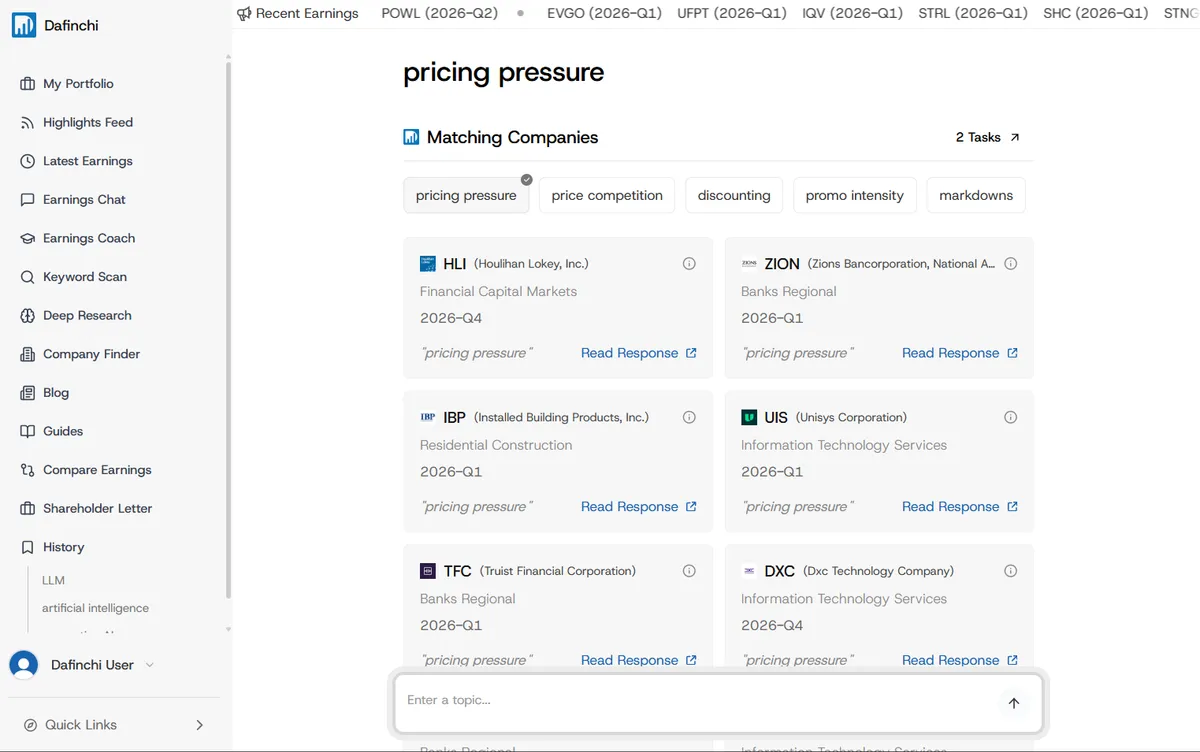Click the sidebar vertical scrollbar
Image resolution: width=1200 pixels, height=752 pixels.
(228, 330)
